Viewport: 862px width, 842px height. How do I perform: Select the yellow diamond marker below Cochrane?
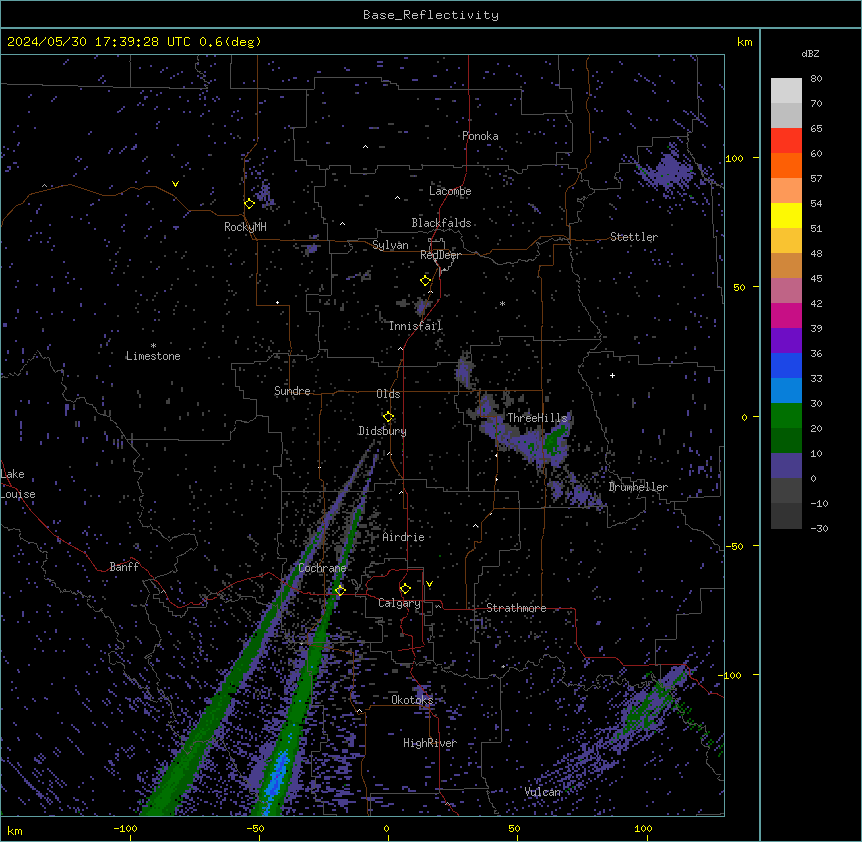(340, 591)
